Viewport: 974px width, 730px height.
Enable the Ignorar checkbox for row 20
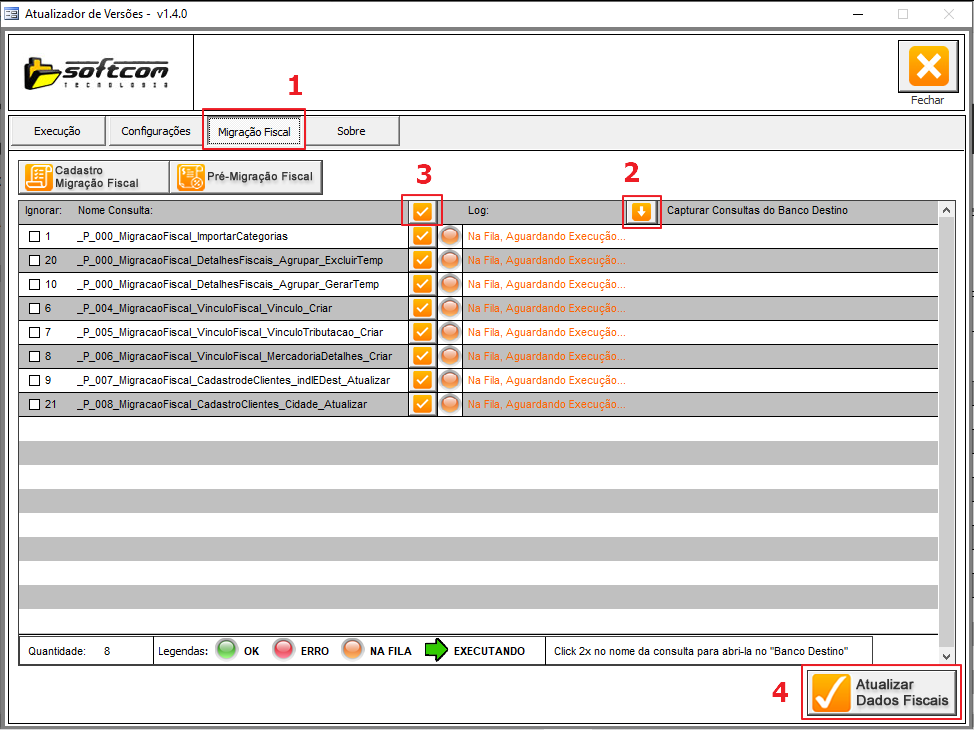[35, 260]
